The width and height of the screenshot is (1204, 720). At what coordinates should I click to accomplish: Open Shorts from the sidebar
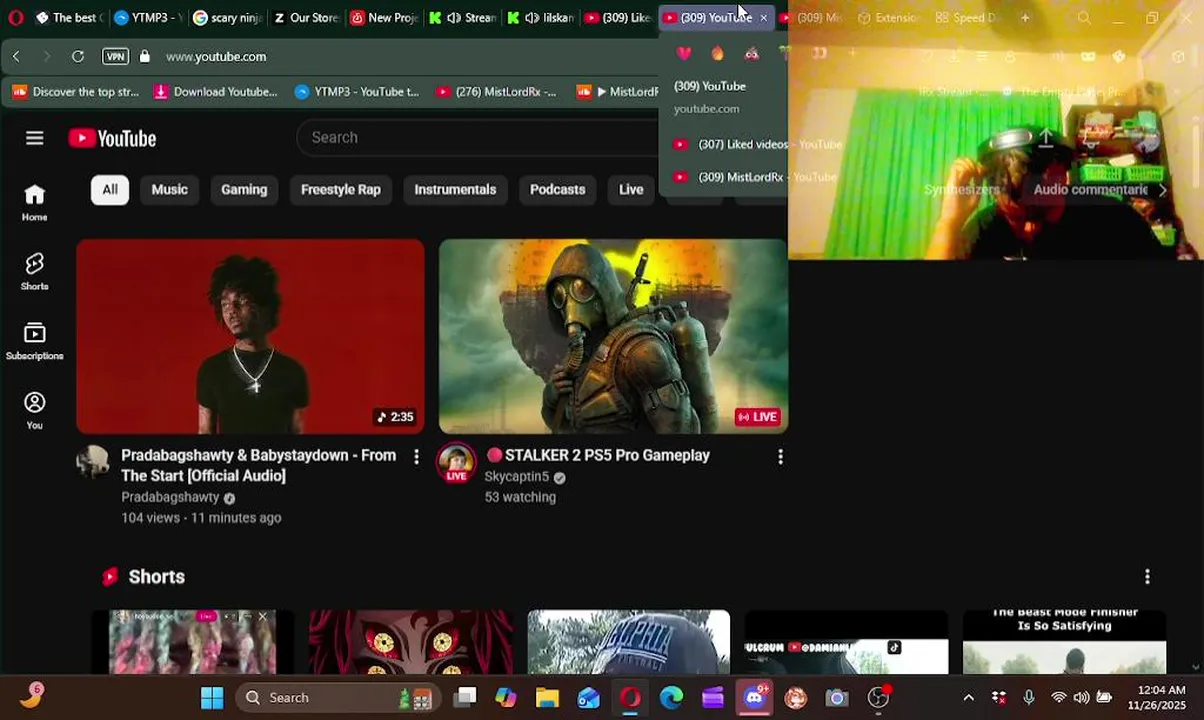35,271
